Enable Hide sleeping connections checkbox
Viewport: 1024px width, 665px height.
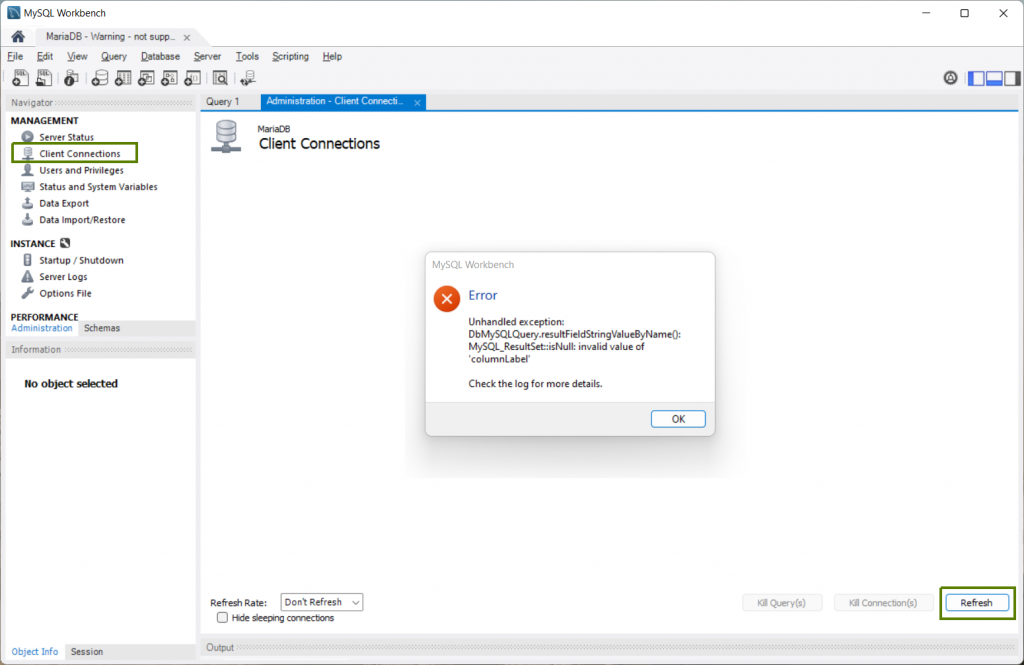click(x=223, y=617)
